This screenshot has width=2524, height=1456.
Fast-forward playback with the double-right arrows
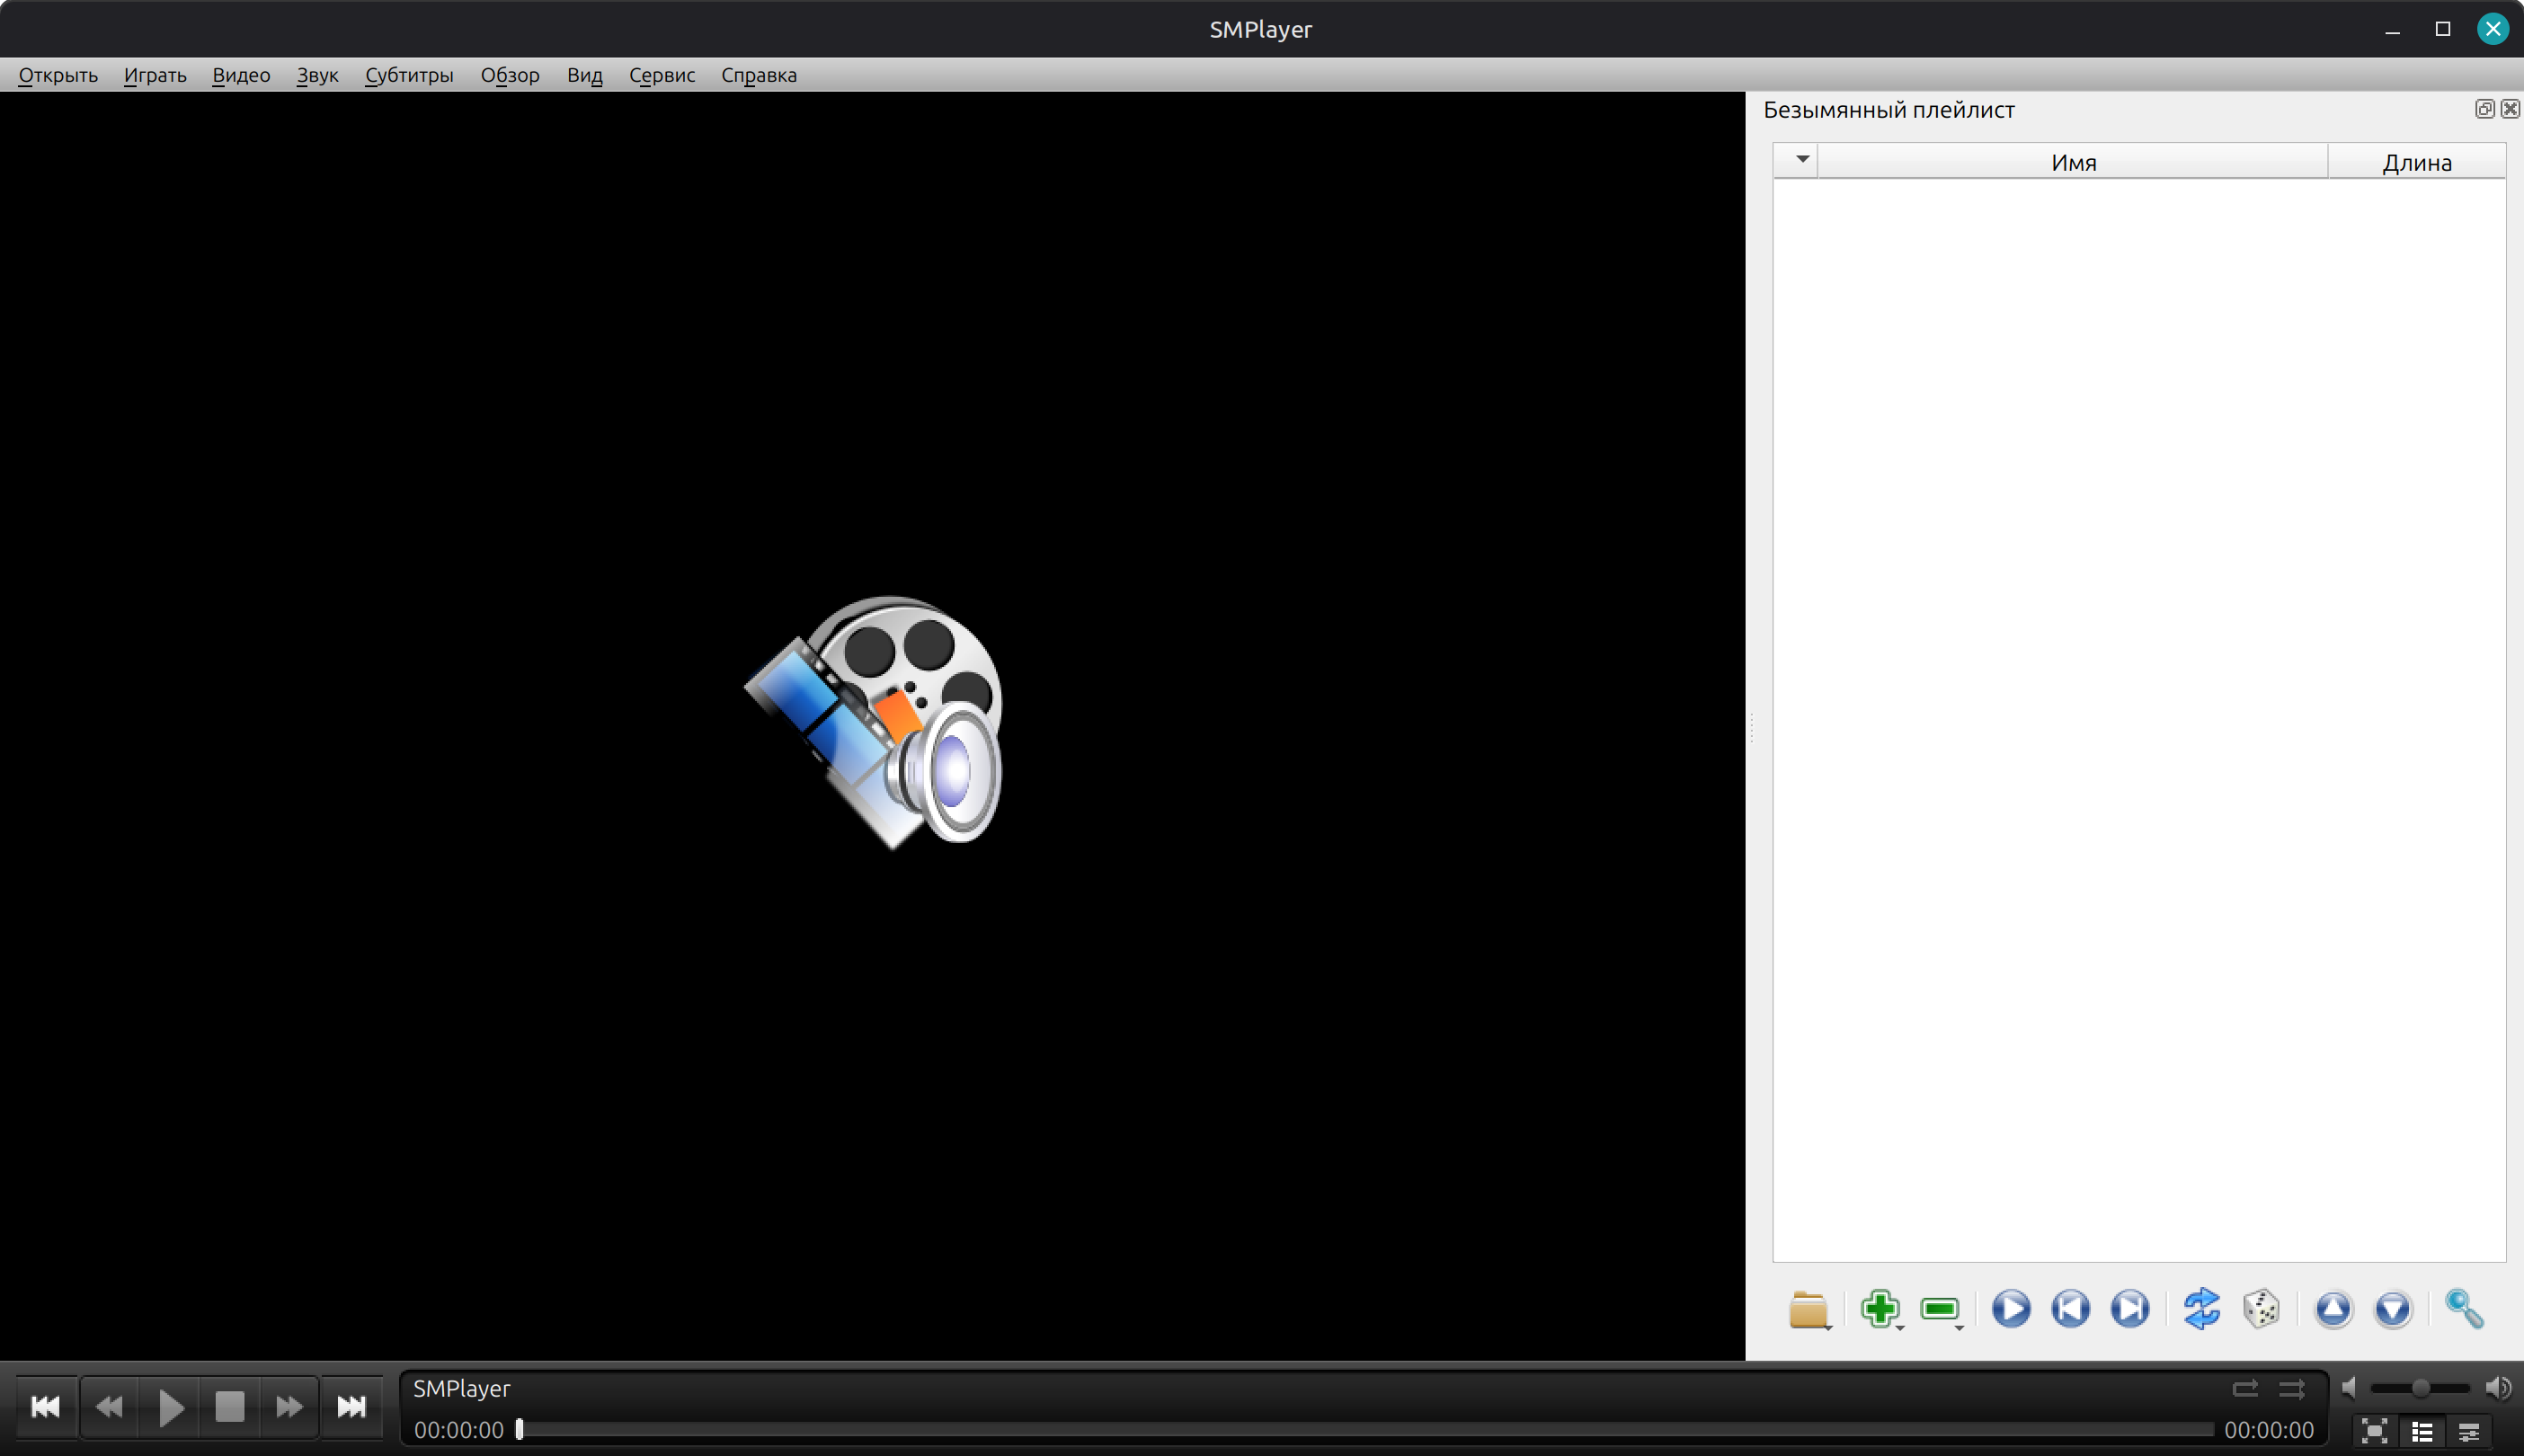coord(290,1407)
